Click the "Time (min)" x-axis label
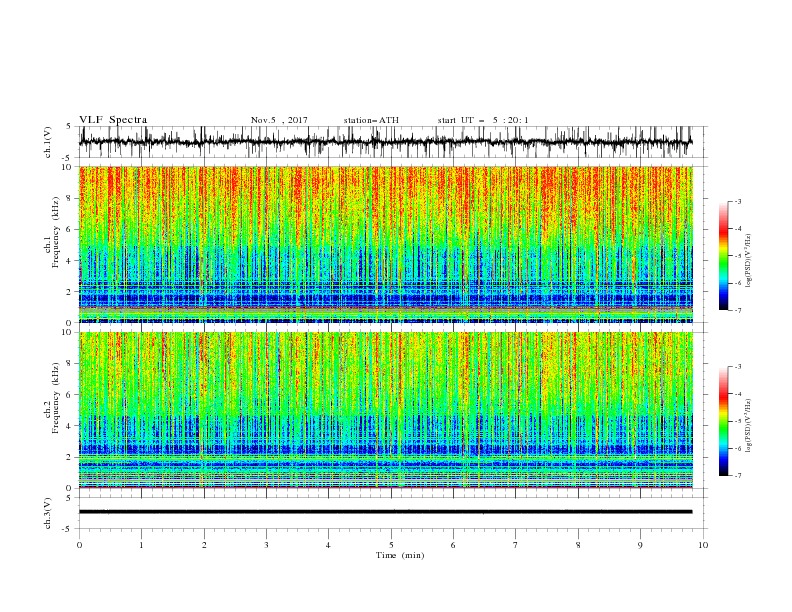Viewport: 792px width, 612px height. click(x=400, y=555)
